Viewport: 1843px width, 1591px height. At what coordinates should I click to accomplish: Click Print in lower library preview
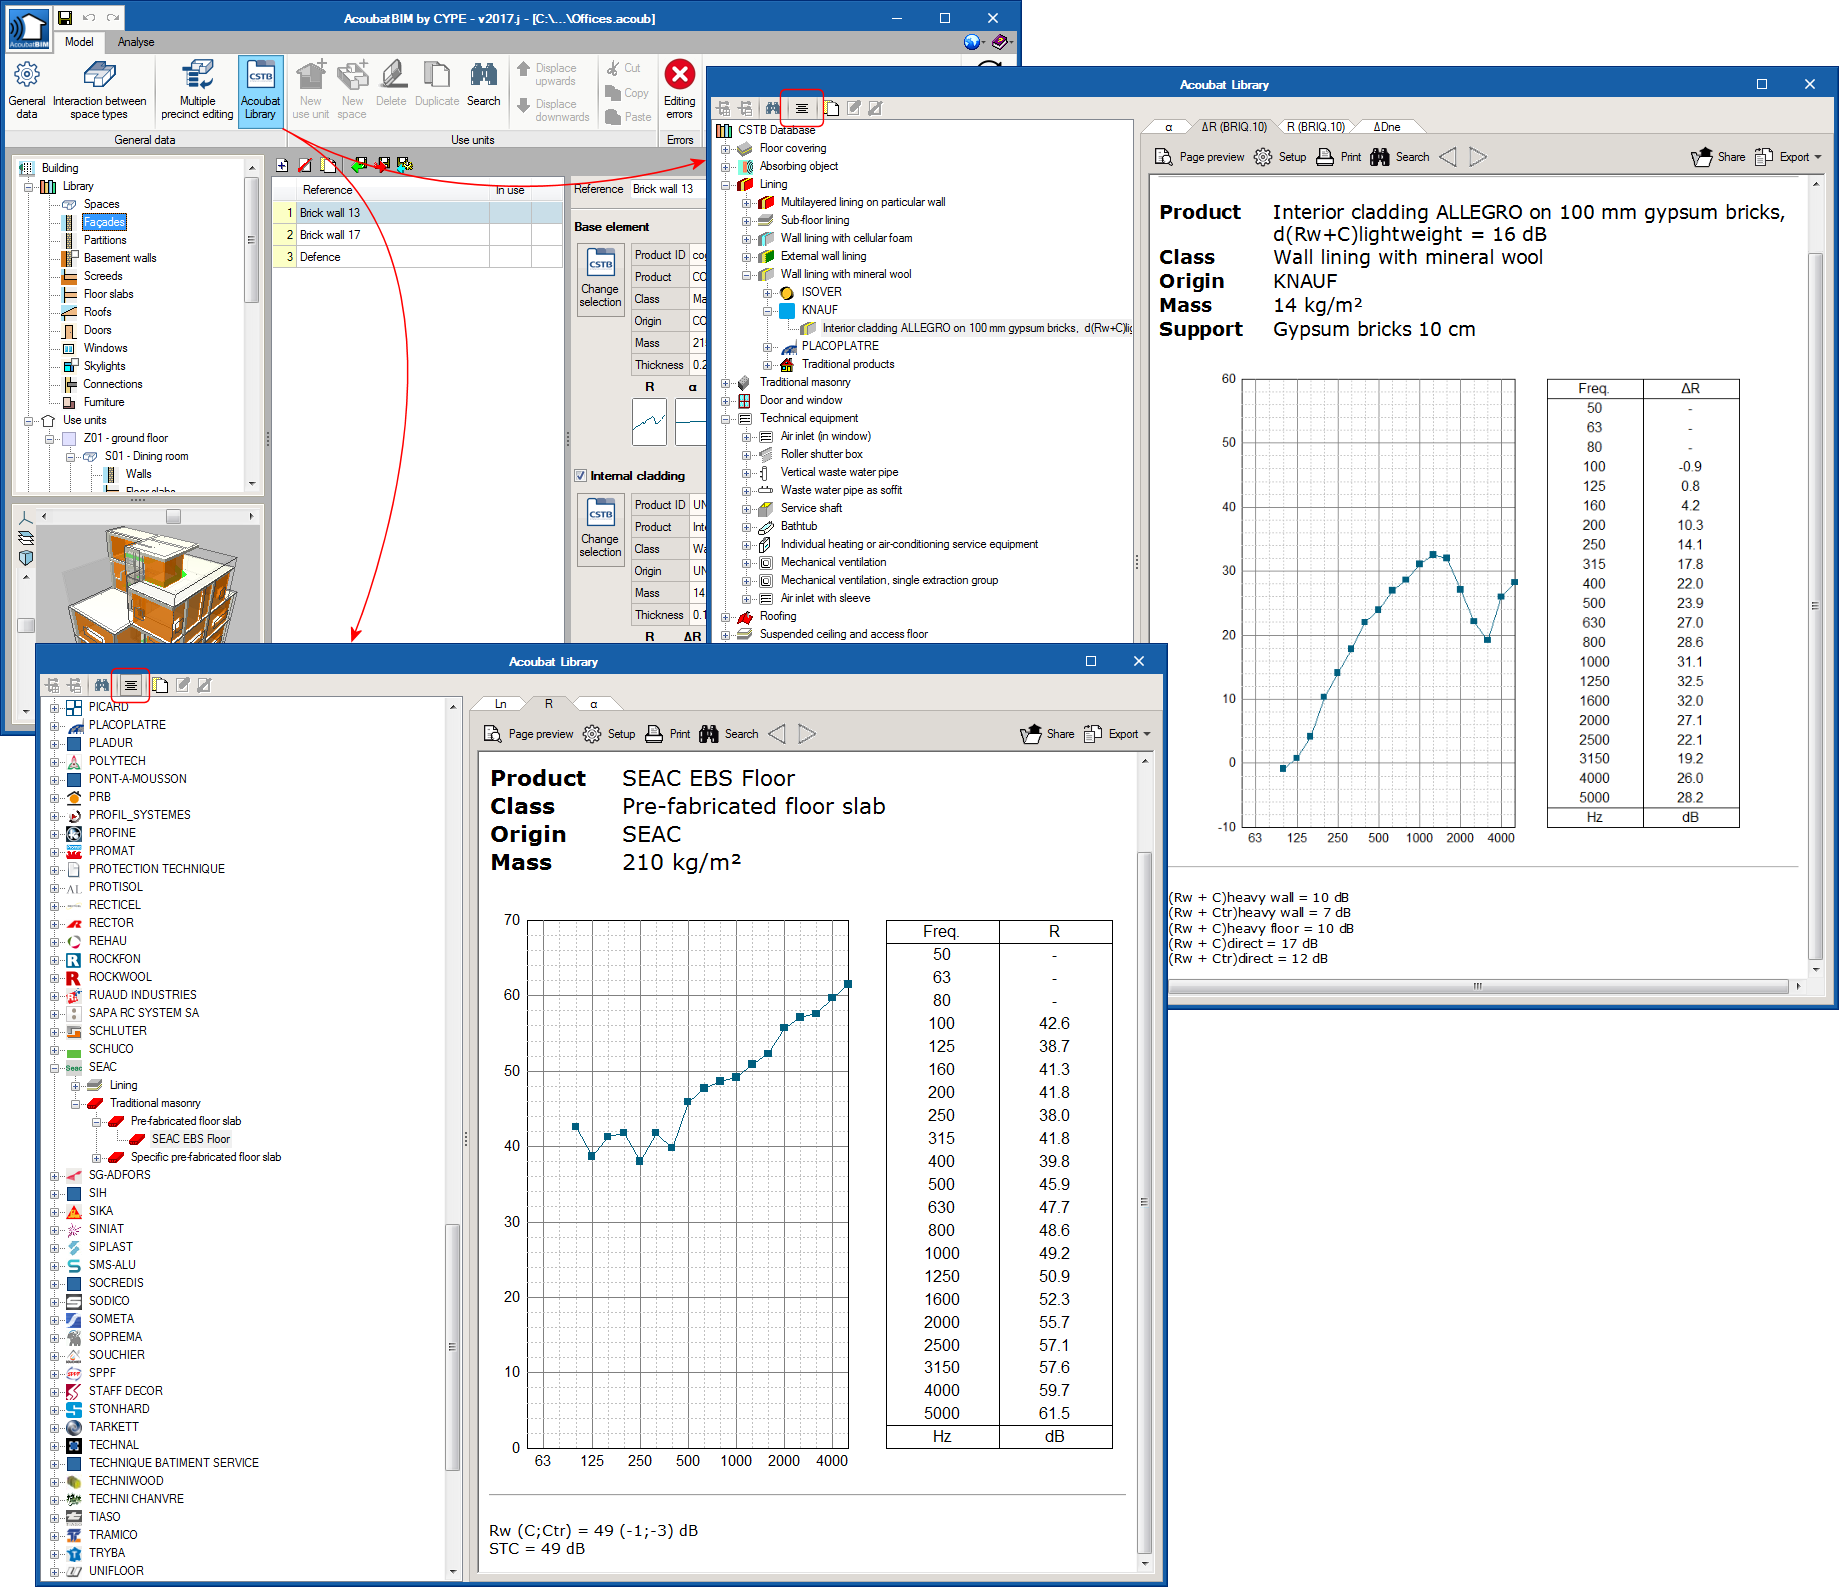pos(667,734)
